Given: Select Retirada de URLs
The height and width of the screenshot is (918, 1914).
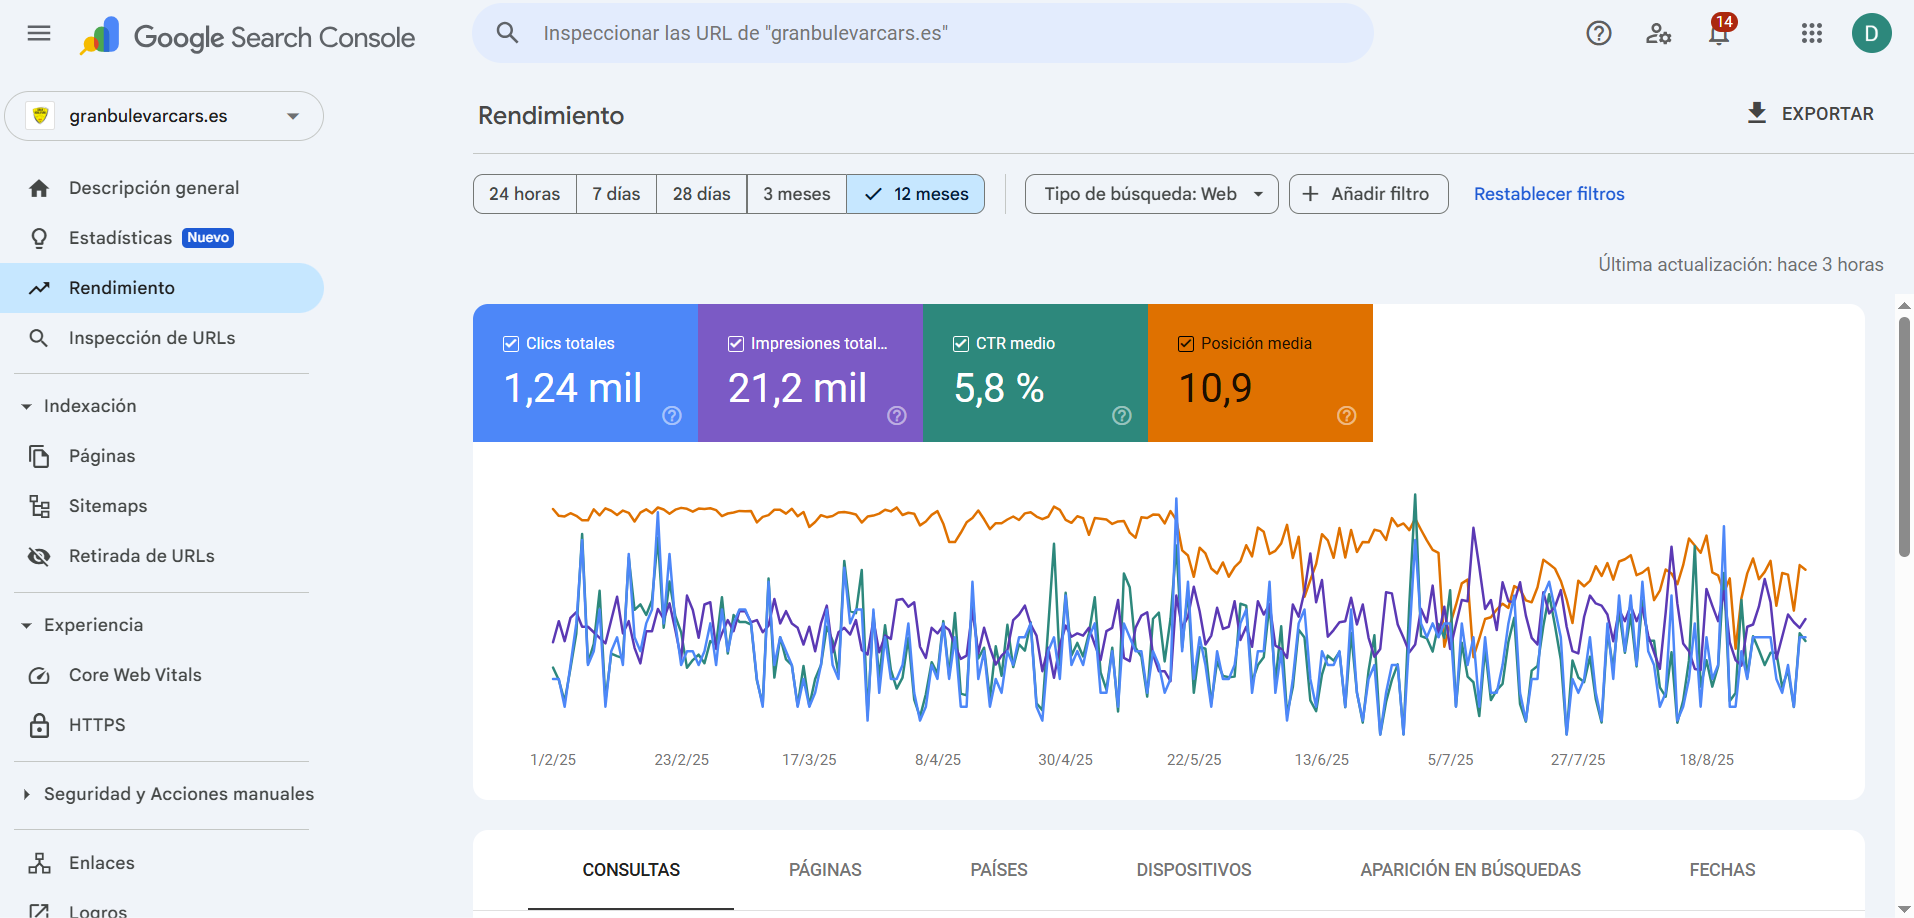Looking at the screenshot, I should (x=142, y=555).
